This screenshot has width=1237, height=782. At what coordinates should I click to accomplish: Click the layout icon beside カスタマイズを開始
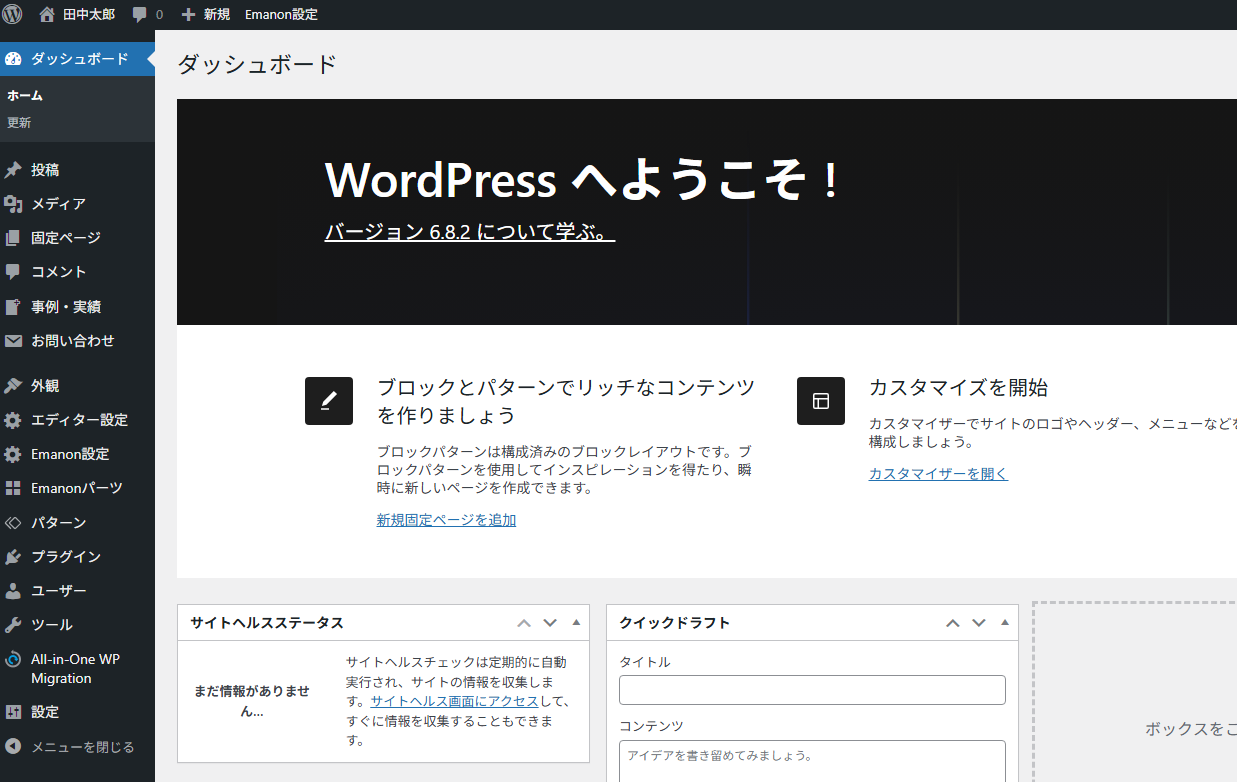click(x=821, y=401)
